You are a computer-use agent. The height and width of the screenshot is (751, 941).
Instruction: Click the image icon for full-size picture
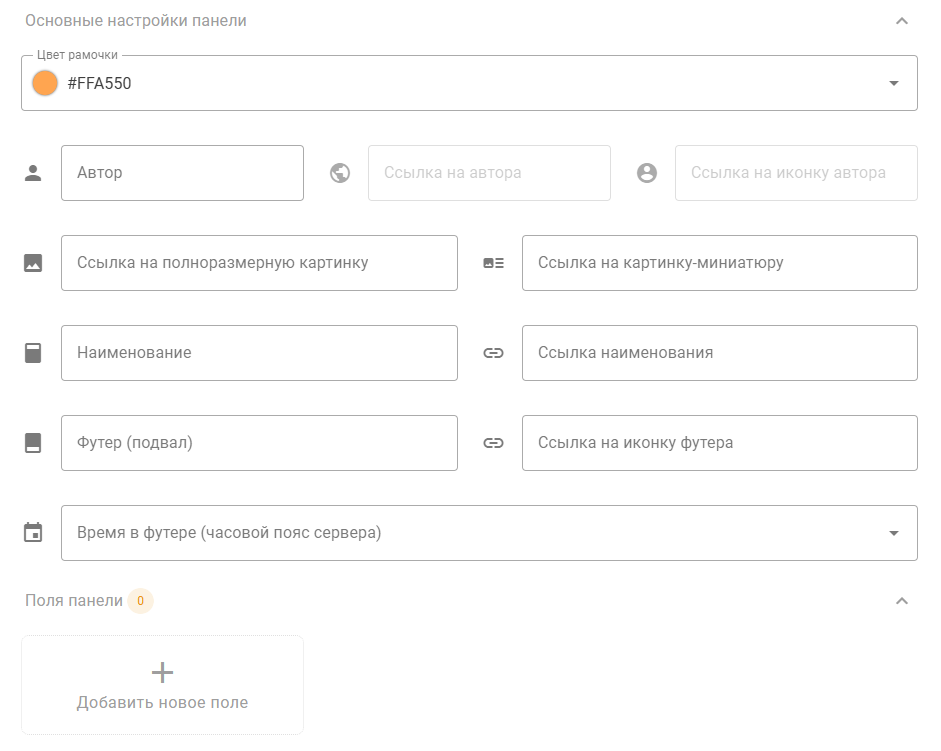(x=33, y=263)
